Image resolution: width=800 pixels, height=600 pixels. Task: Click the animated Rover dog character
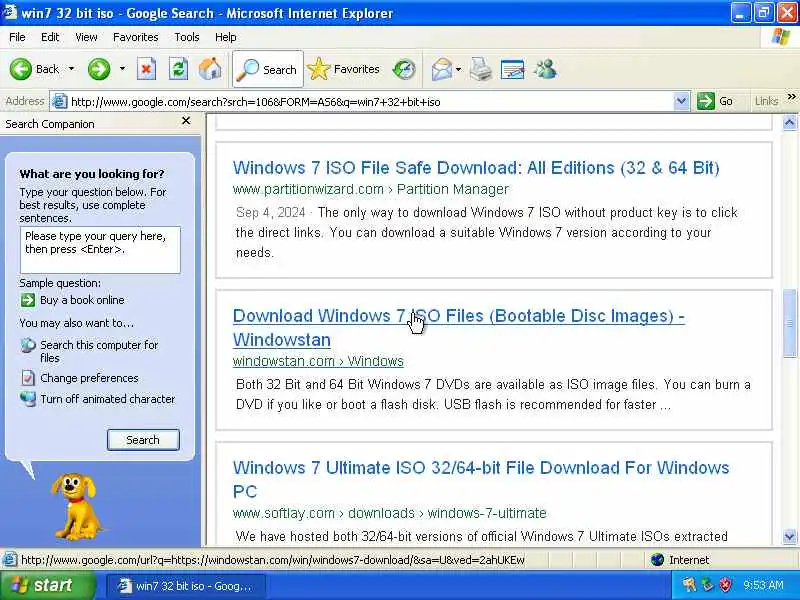(x=76, y=506)
